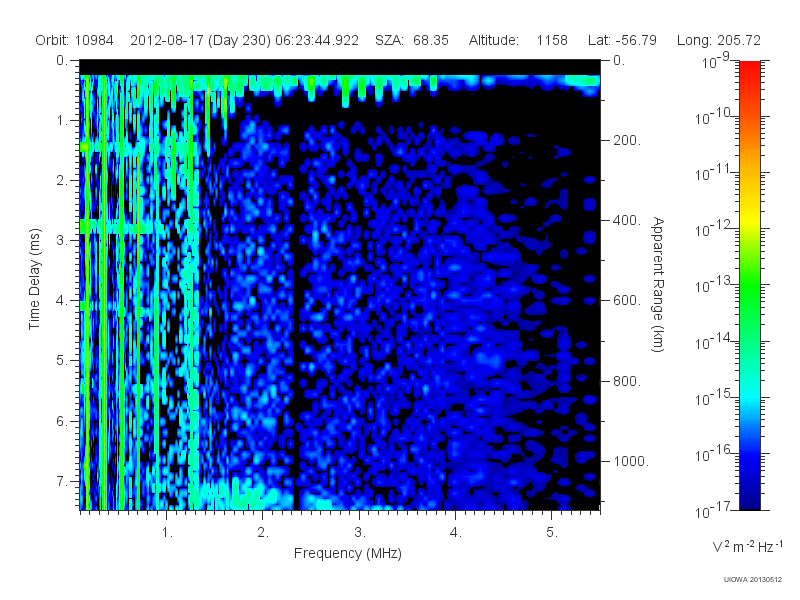Click the 10^-14 color scale label

(714, 342)
